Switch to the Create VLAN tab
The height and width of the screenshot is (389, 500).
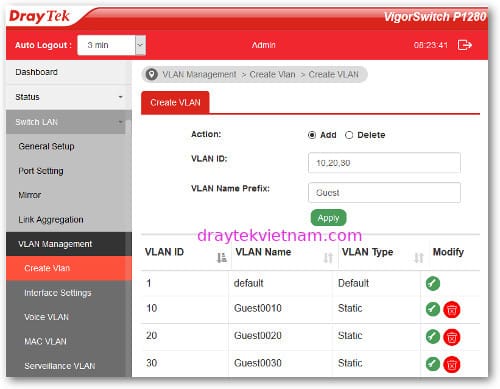pyautogui.click(x=175, y=102)
